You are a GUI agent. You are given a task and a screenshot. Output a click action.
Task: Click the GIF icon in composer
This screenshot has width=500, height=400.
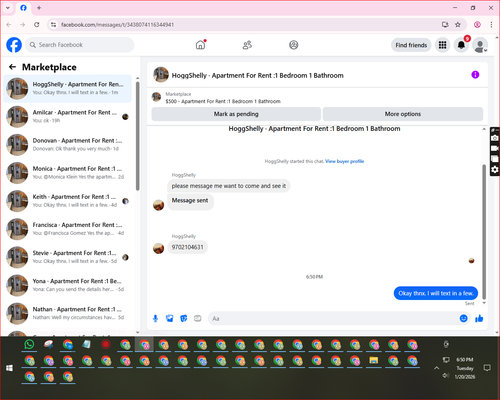[198, 319]
